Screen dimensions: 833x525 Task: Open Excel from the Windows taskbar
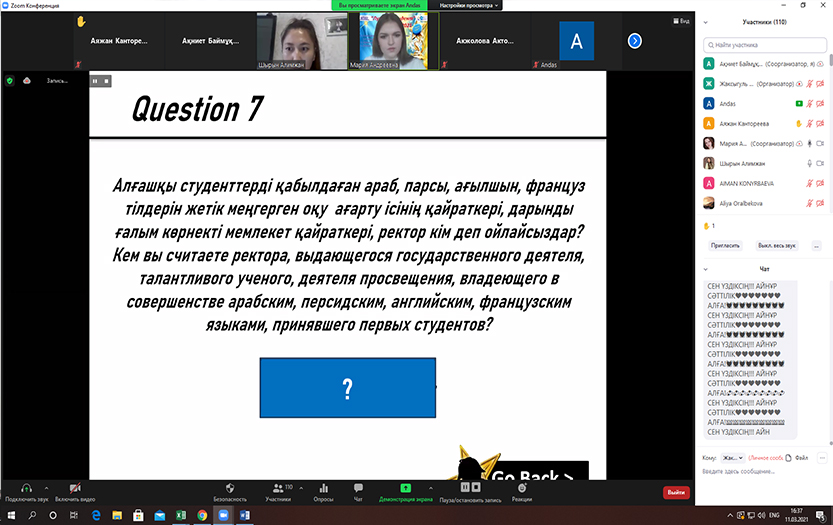(x=181, y=516)
